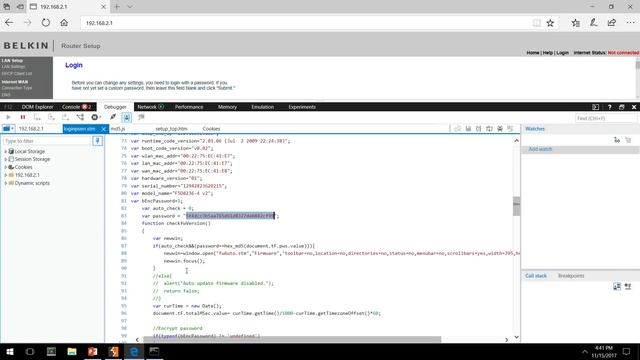The height and width of the screenshot is (360, 640).
Task: Switch to the Breakpoints tab
Action: 571,276
